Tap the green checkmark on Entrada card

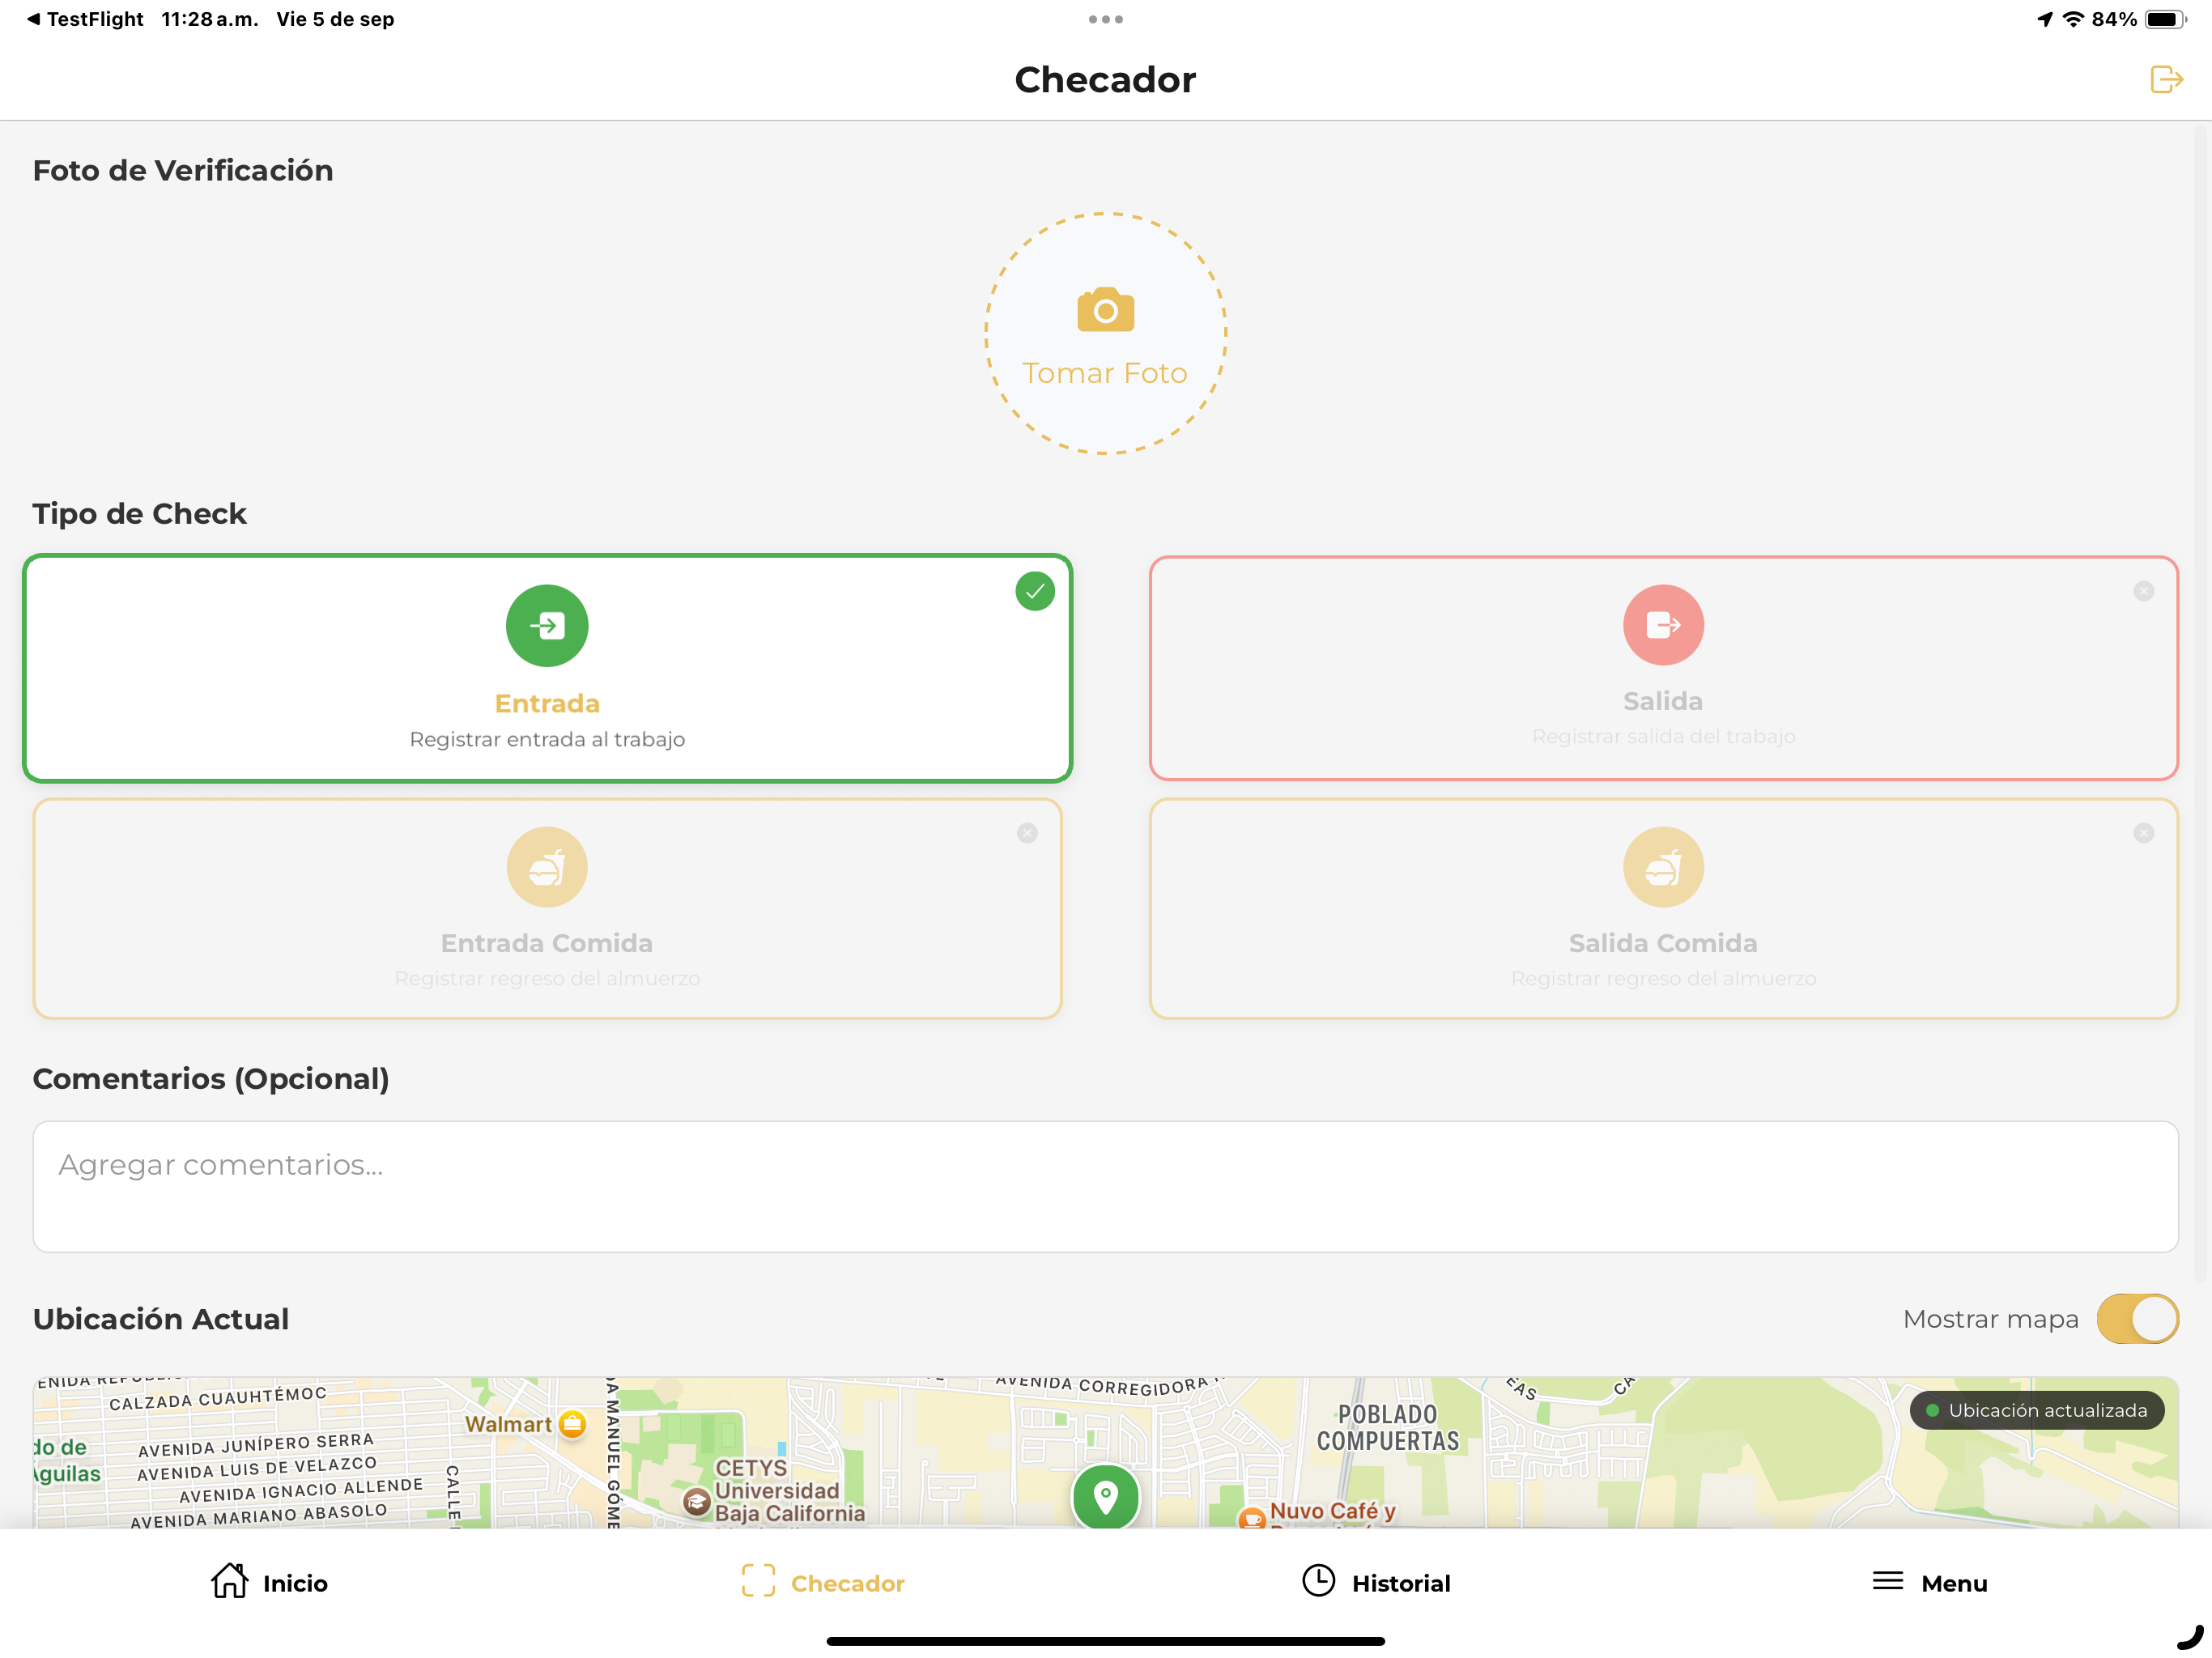1035,591
